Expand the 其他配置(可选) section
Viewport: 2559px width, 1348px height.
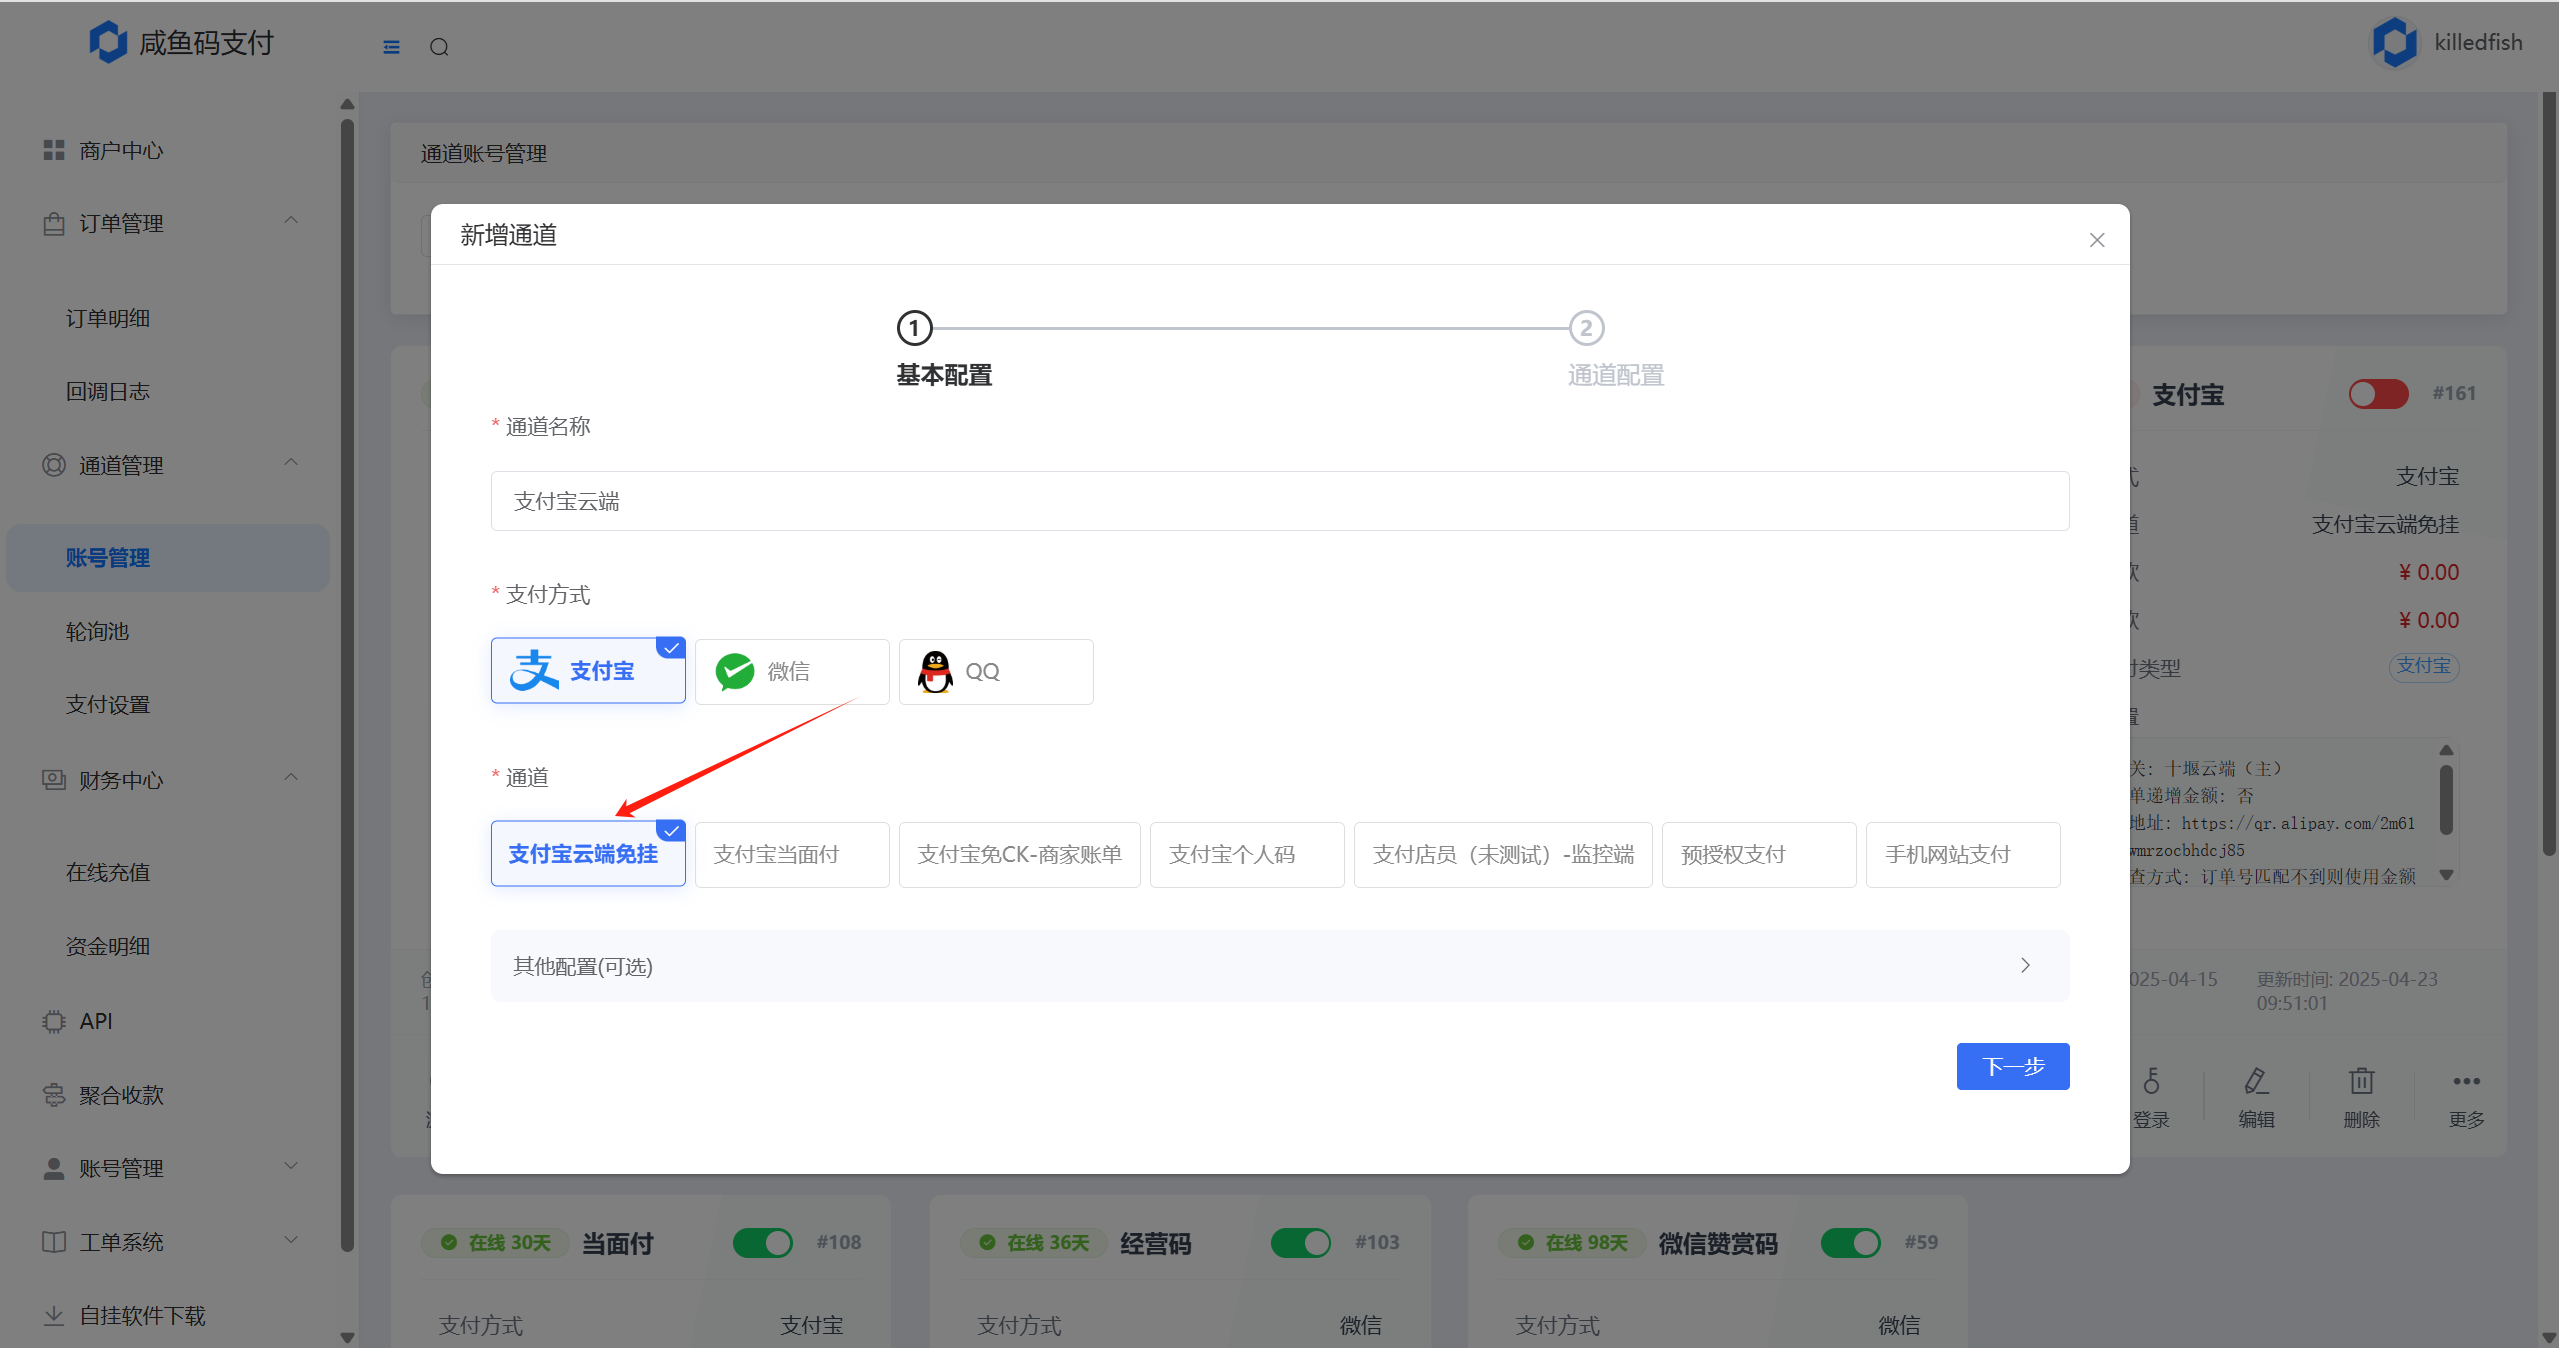(x=1280, y=966)
